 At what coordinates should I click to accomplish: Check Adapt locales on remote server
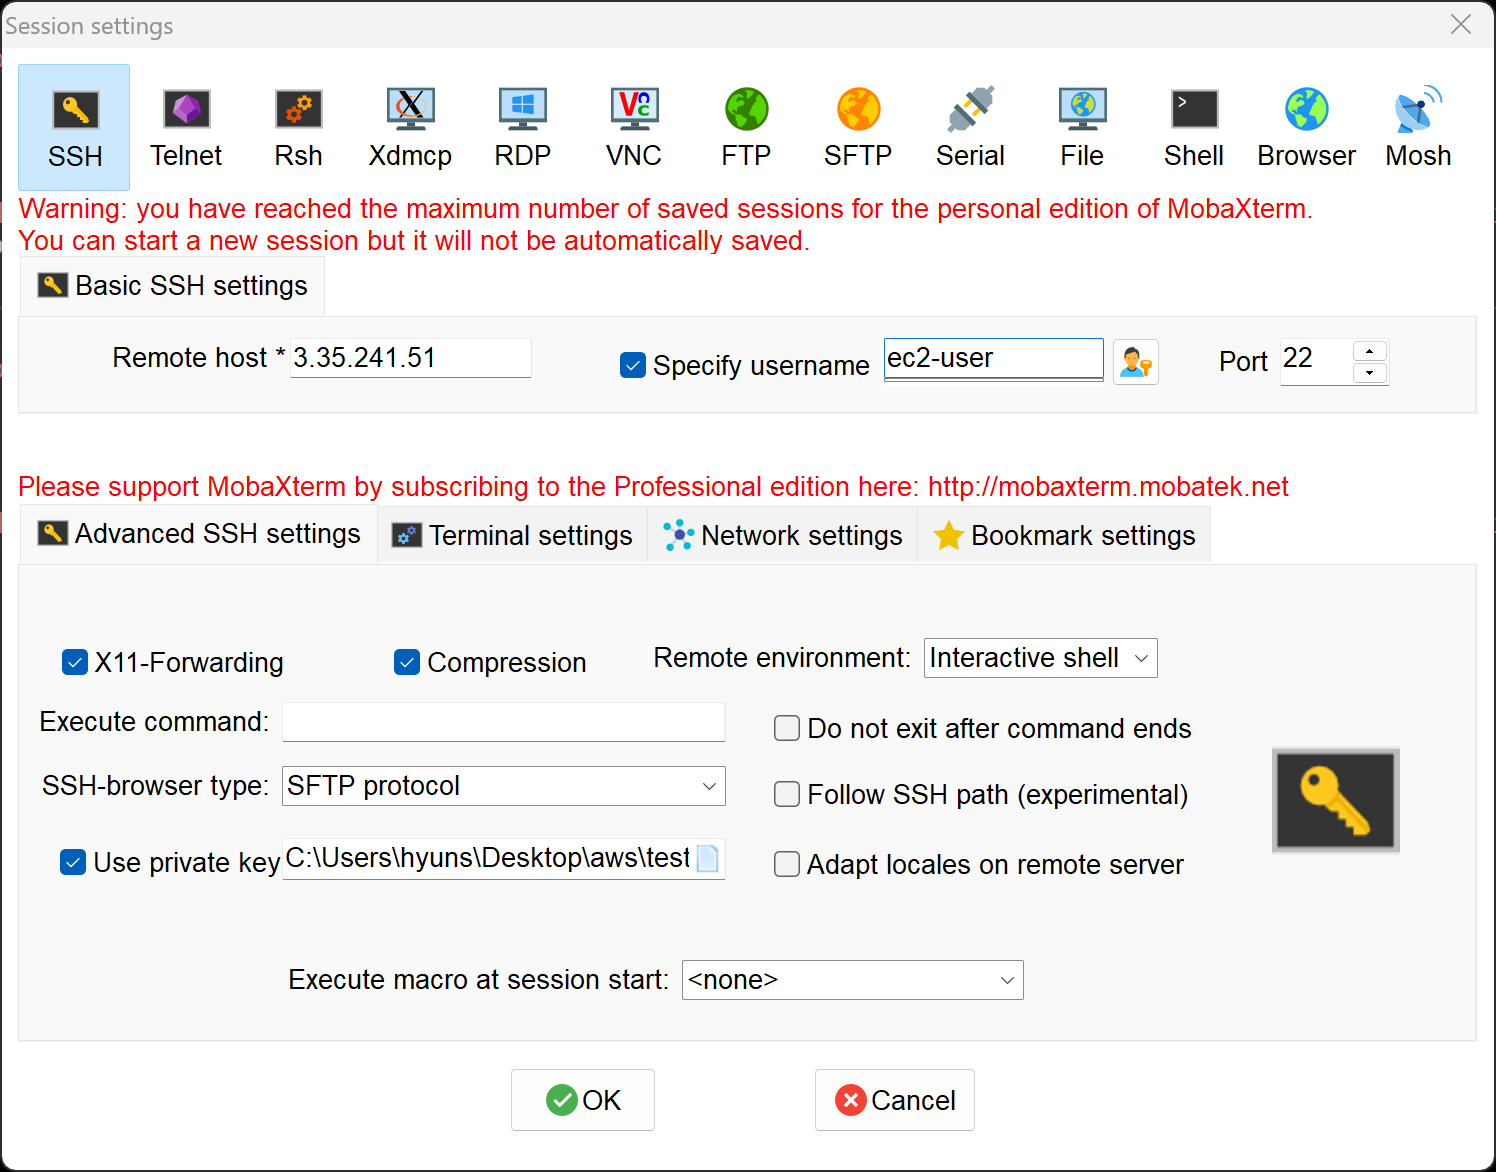click(x=787, y=864)
